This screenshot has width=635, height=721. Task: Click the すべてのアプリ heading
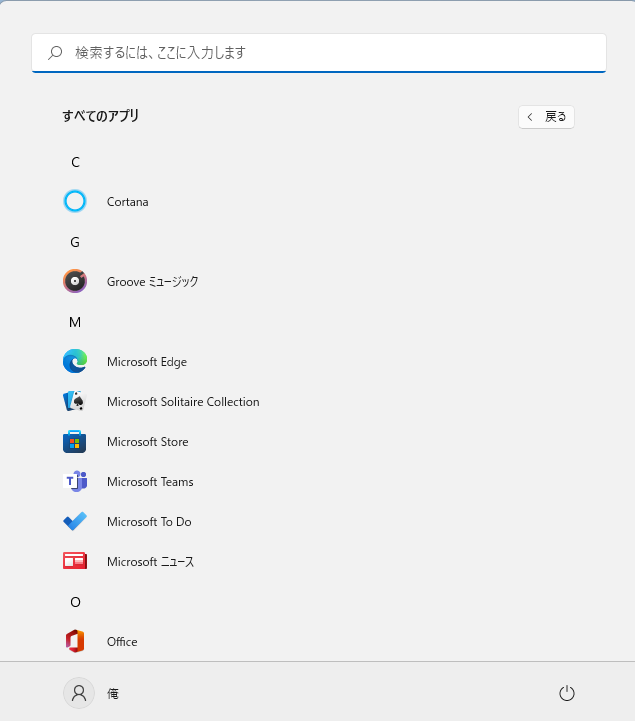coord(100,115)
